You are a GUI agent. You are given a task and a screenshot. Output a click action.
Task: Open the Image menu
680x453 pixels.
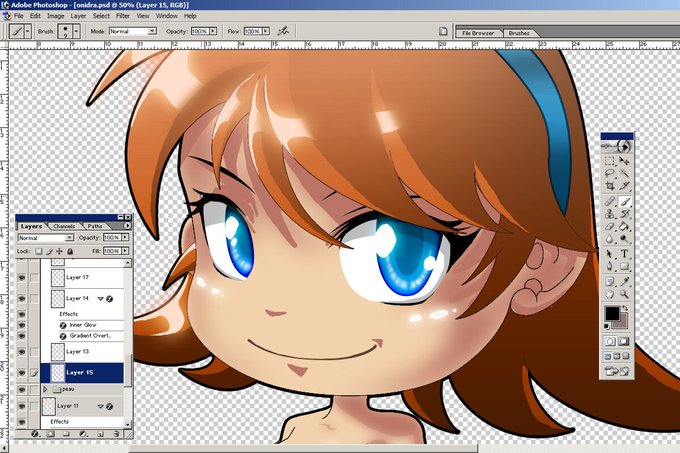[56, 16]
